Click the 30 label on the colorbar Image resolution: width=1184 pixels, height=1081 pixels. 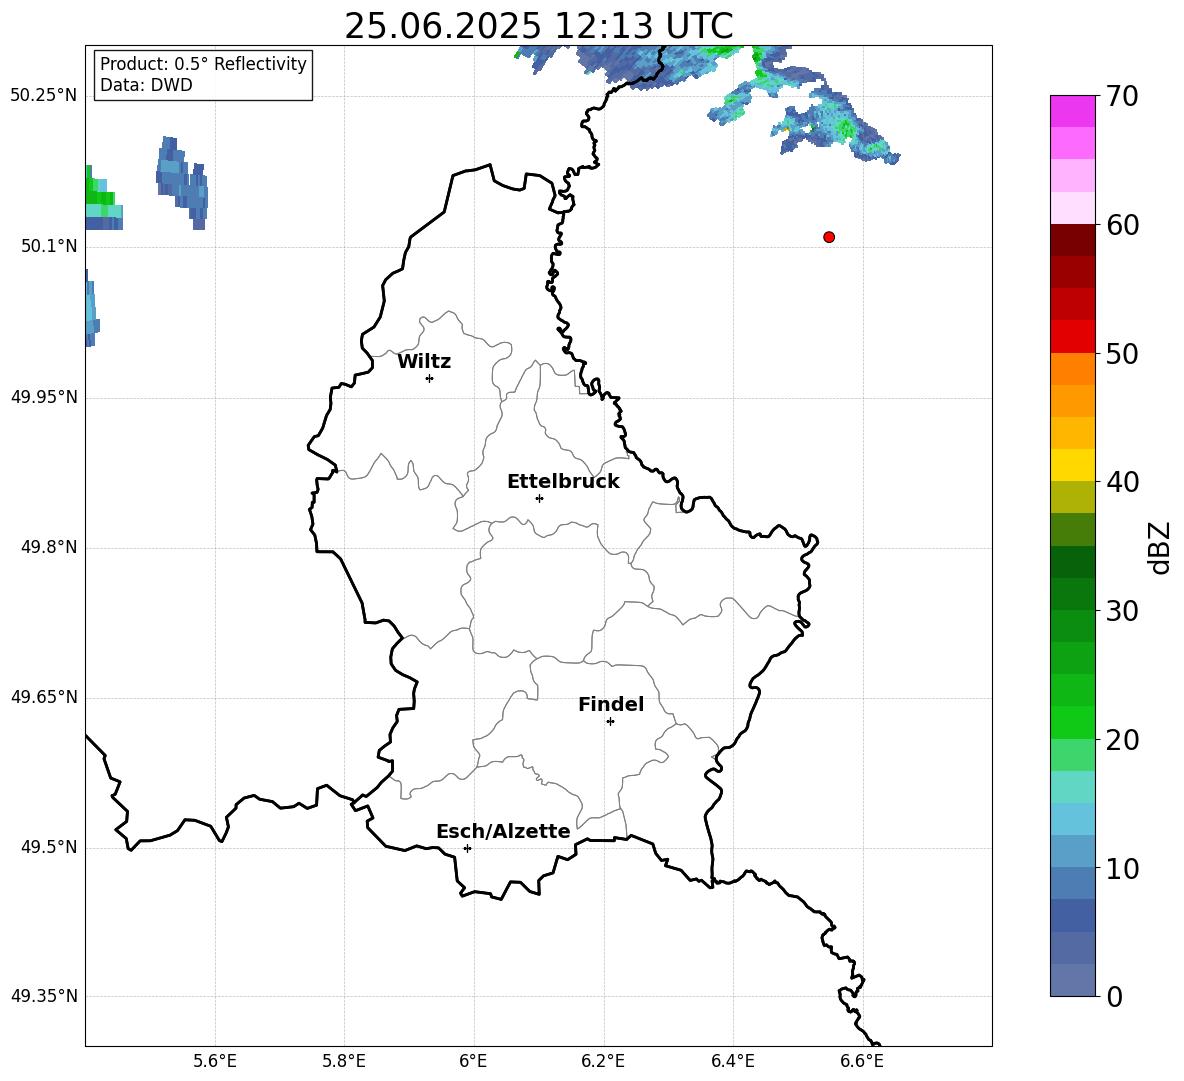pyautogui.click(x=1122, y=611)
